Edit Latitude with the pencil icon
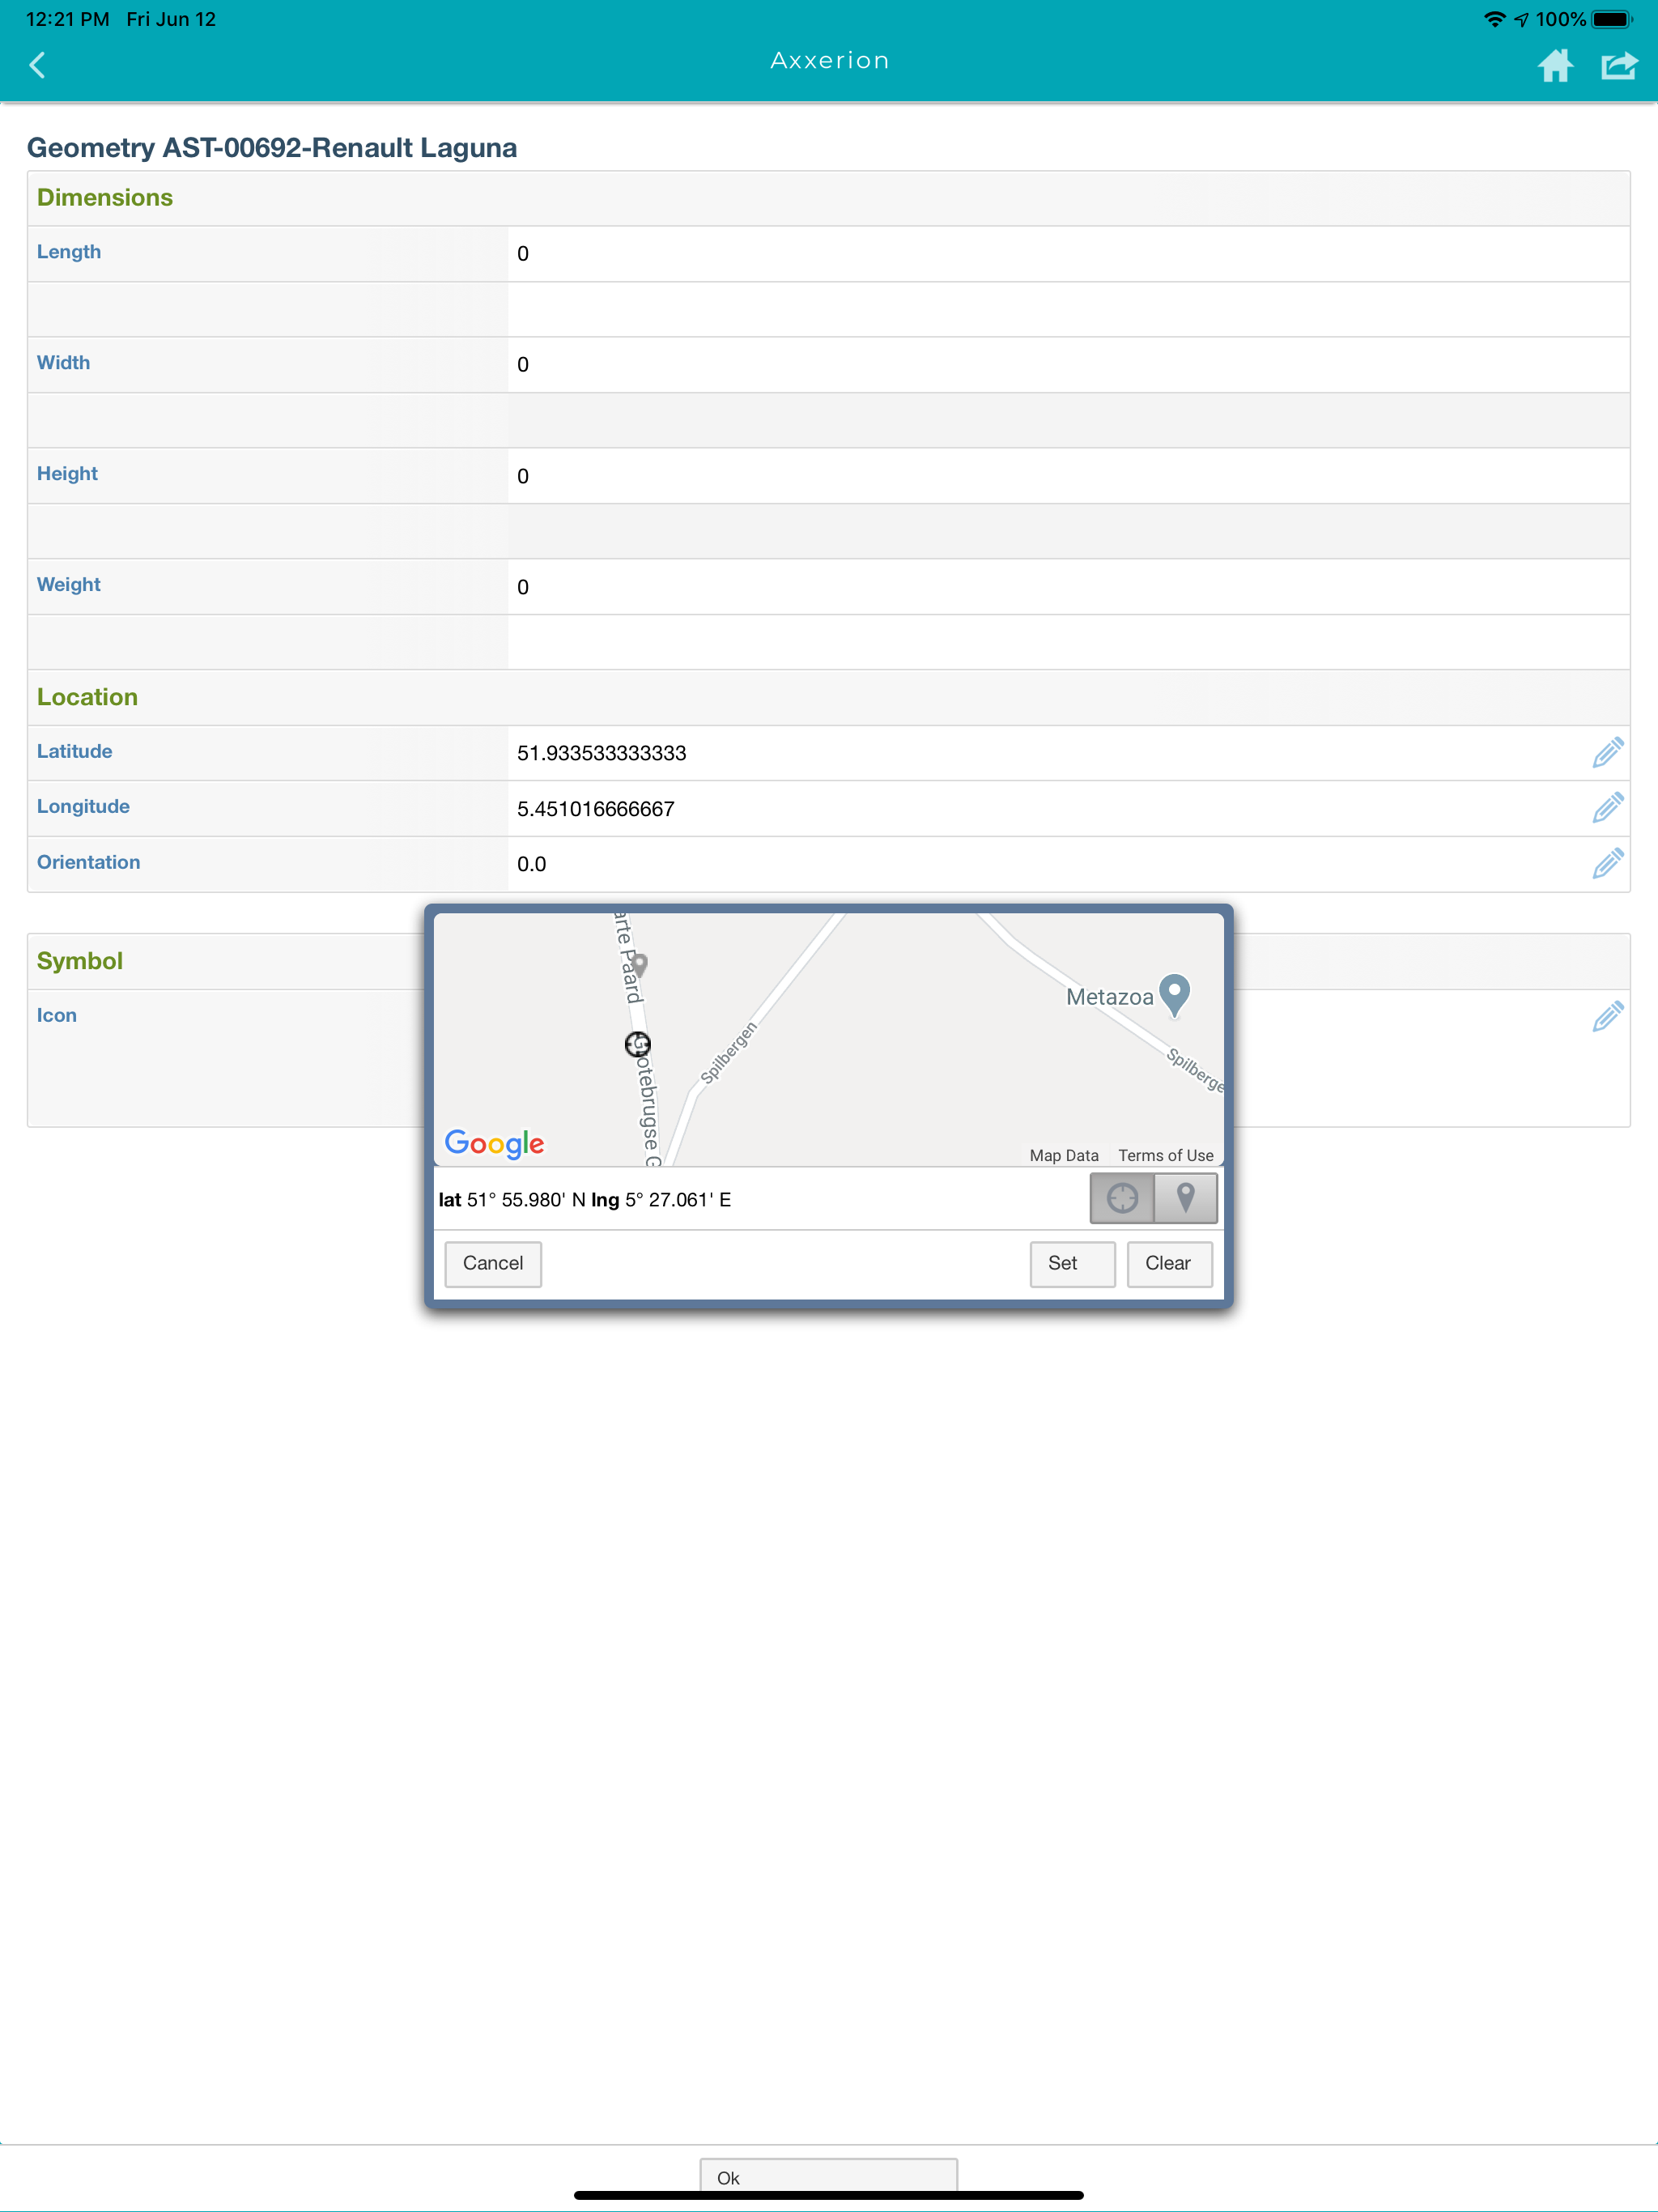 tap(1607, 752)
